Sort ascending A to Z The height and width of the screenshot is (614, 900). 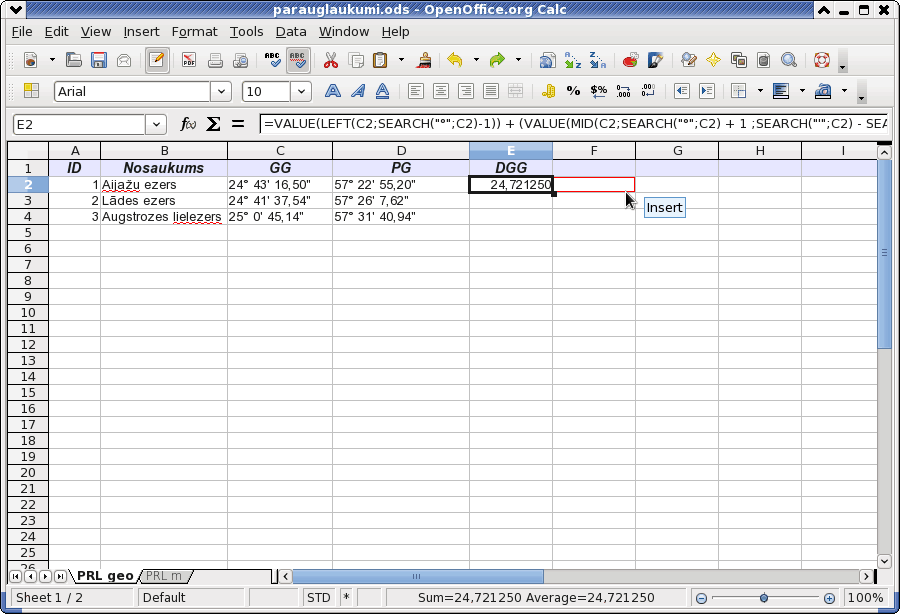(572, 60)
